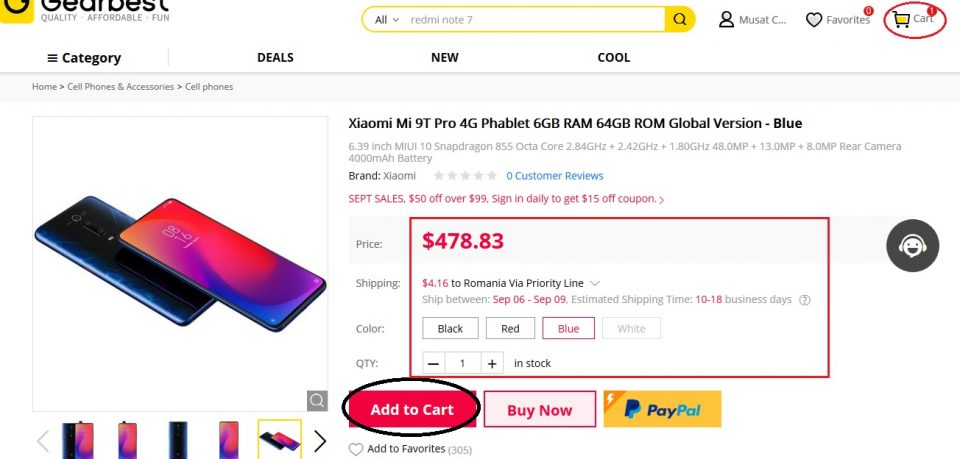Select the Red color option

510,329
